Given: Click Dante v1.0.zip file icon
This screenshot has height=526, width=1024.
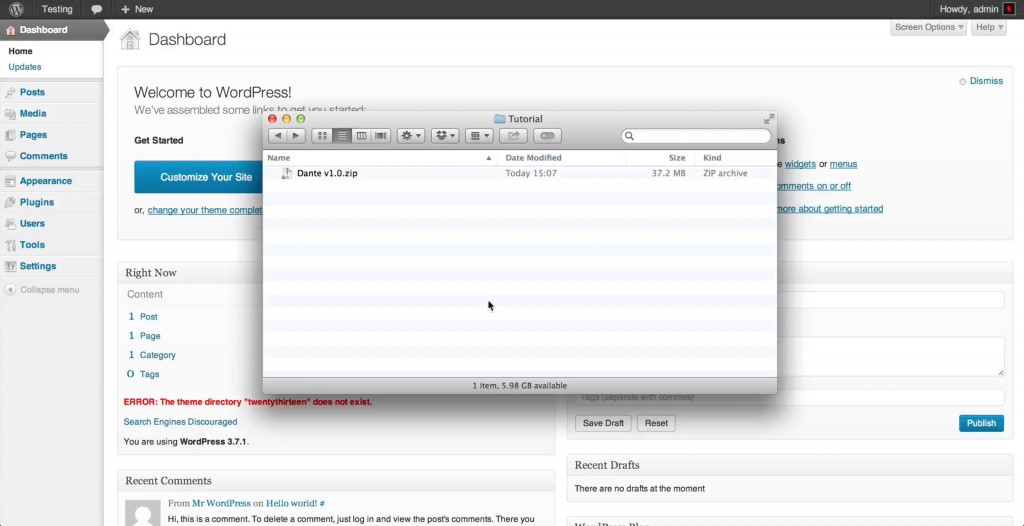Looking at the screenshot, I should coord(286,173).
